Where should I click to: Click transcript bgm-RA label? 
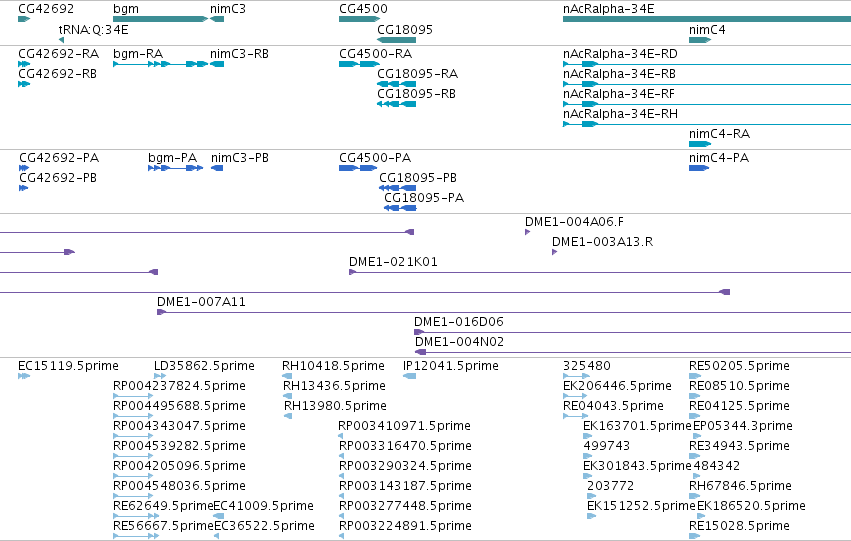138,54
